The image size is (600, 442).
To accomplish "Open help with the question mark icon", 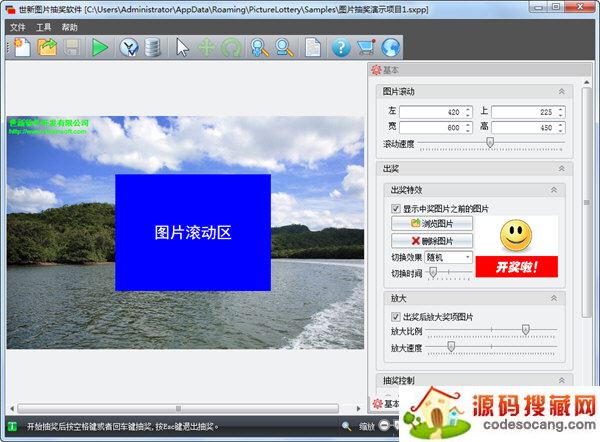I will pyautogui.click(x=340, y=47).
